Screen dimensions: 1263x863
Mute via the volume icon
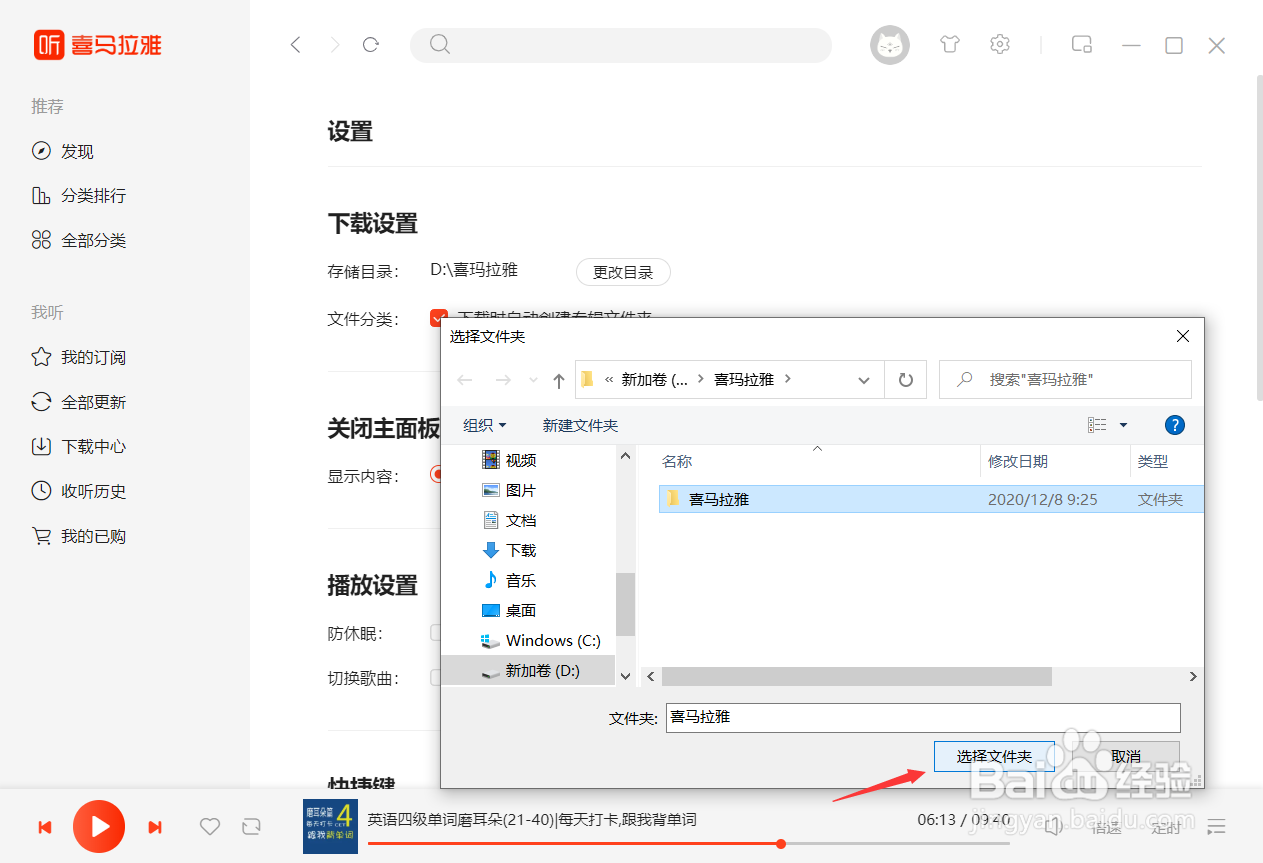point(1053,827)
